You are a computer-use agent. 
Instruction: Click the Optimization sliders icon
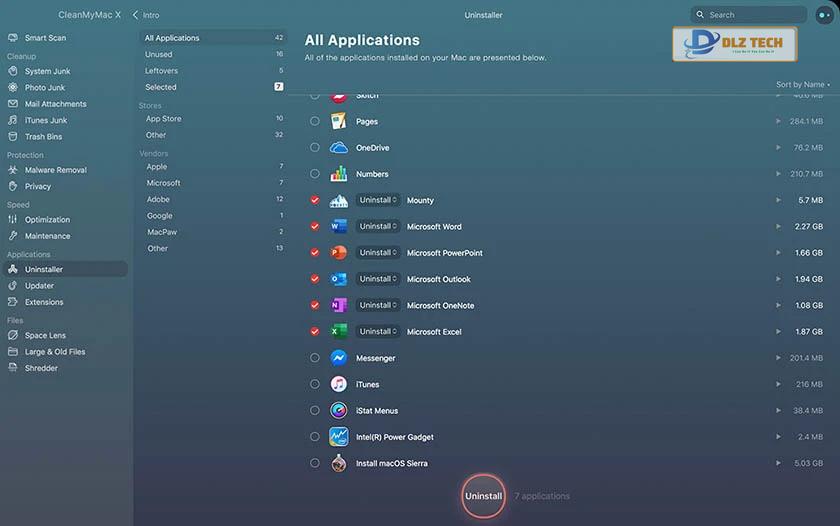[x=13, y=220]
